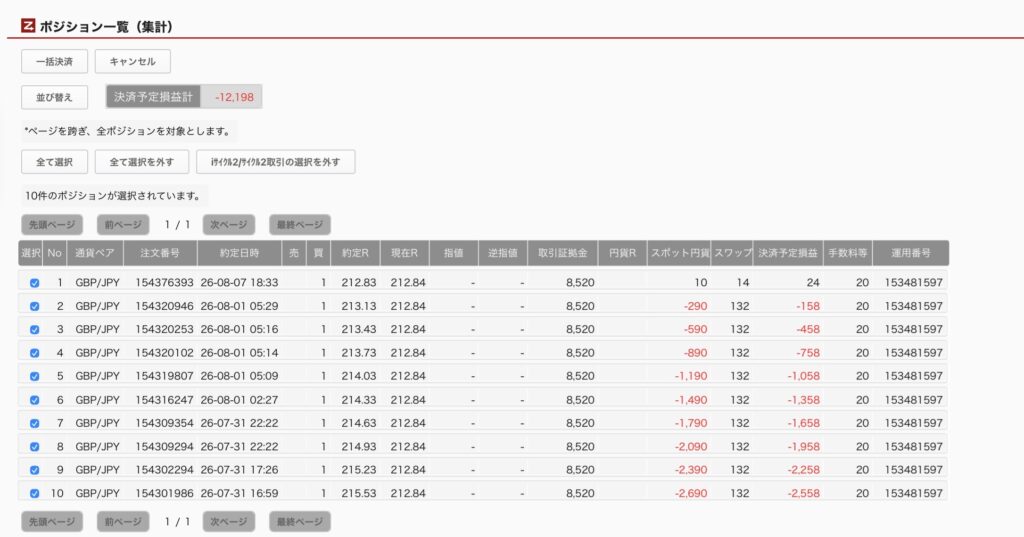Click the 決済予定損益計 label

tap(153, 97)
